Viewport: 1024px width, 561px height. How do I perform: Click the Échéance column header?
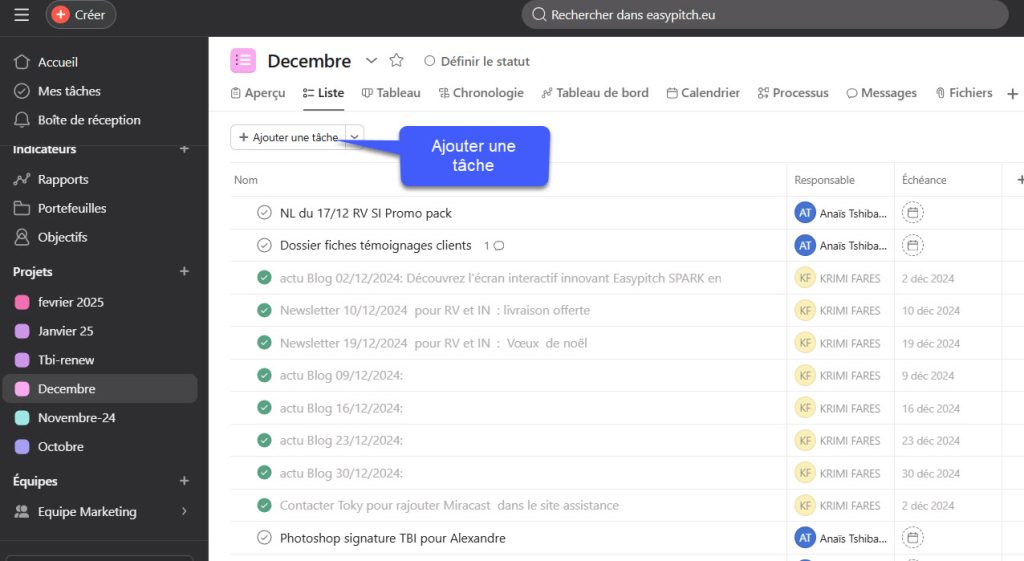click(923, 180)
